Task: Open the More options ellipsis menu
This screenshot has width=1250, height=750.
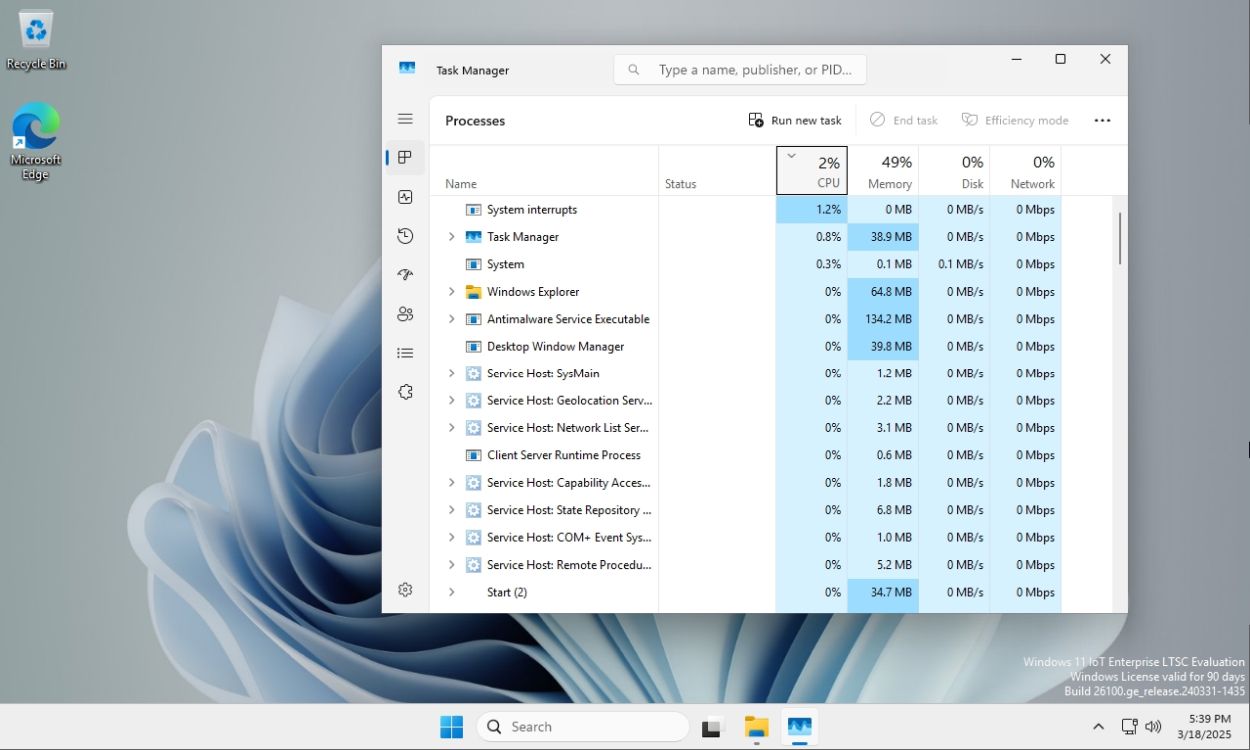Action: [1102, 120]
